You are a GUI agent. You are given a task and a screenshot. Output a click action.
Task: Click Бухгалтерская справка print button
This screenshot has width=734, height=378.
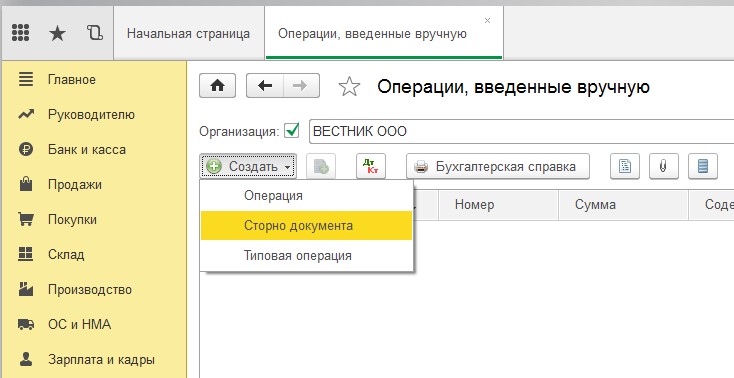click(498, 166)
